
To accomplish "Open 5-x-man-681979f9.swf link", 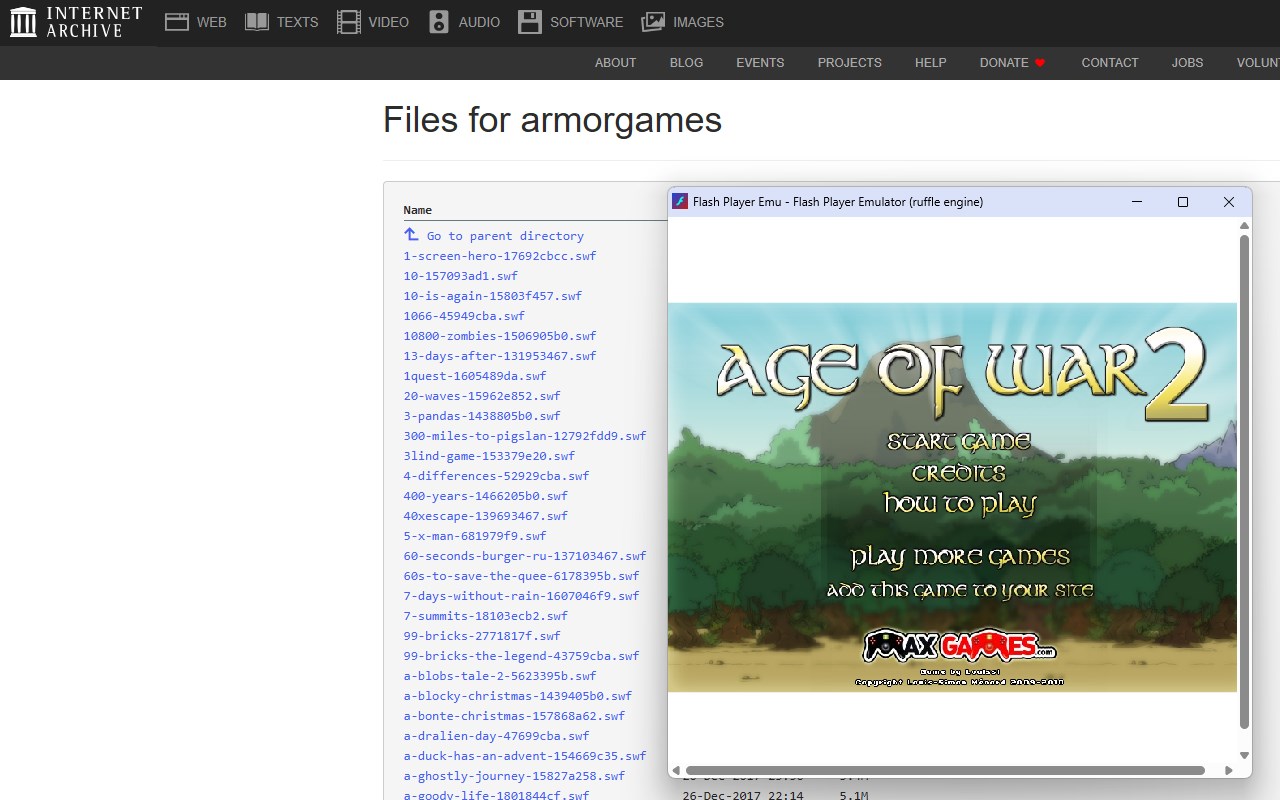I will point(475,536).
